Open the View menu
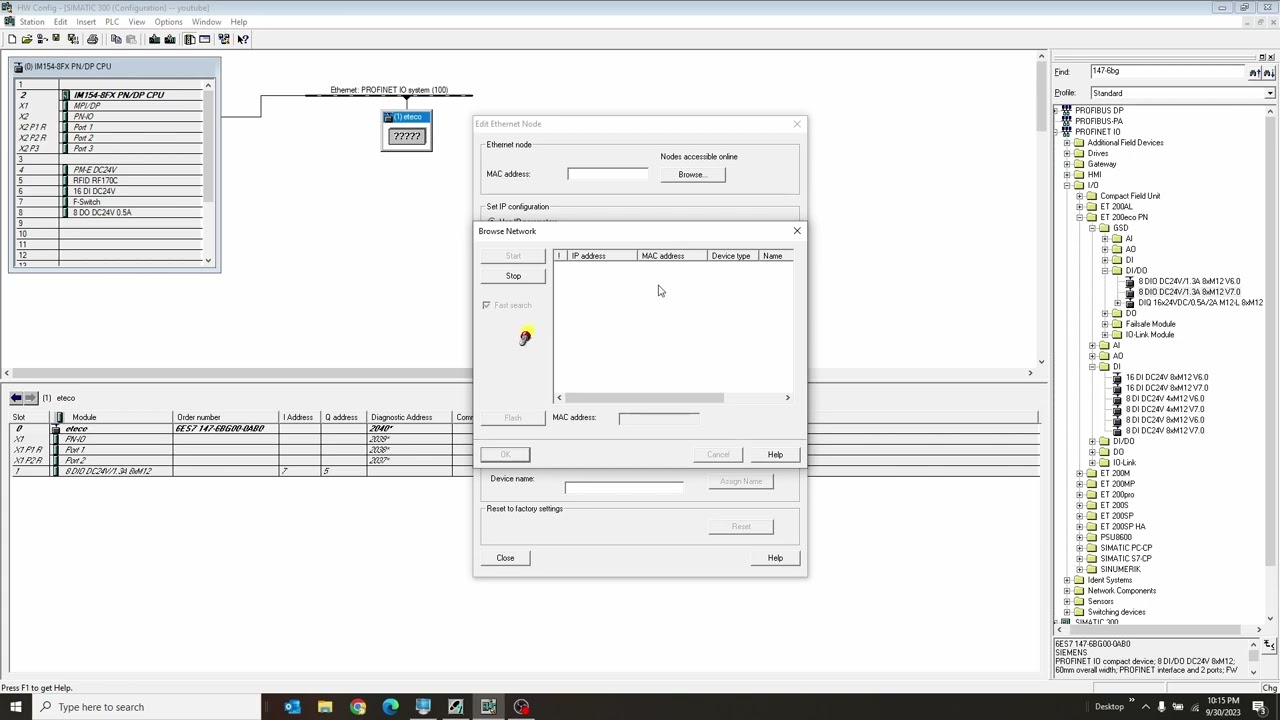Image resolution: width=1280 pixels, height=720 pixels. pos(137,22)
